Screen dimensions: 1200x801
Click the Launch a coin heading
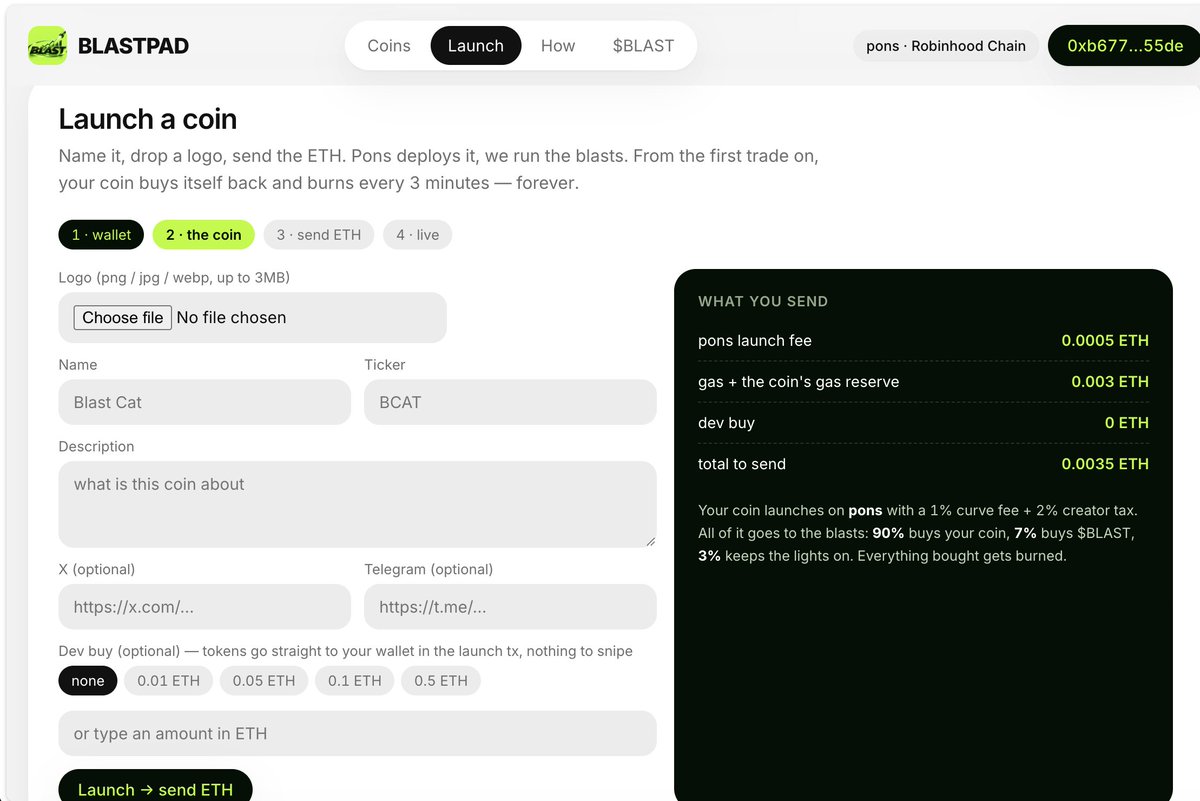pos(148,119)
